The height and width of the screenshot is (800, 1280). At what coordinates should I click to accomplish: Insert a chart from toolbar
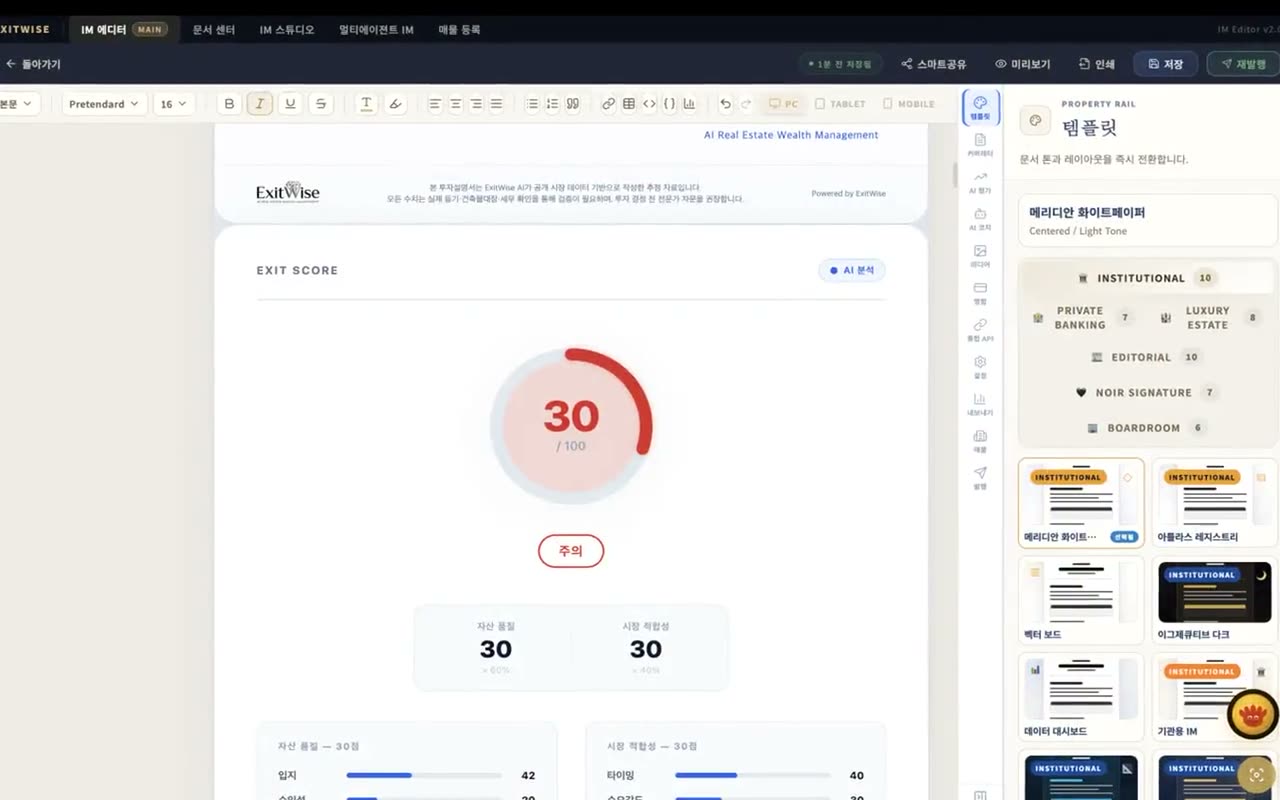pyautogui.click(x=689, y=104)
